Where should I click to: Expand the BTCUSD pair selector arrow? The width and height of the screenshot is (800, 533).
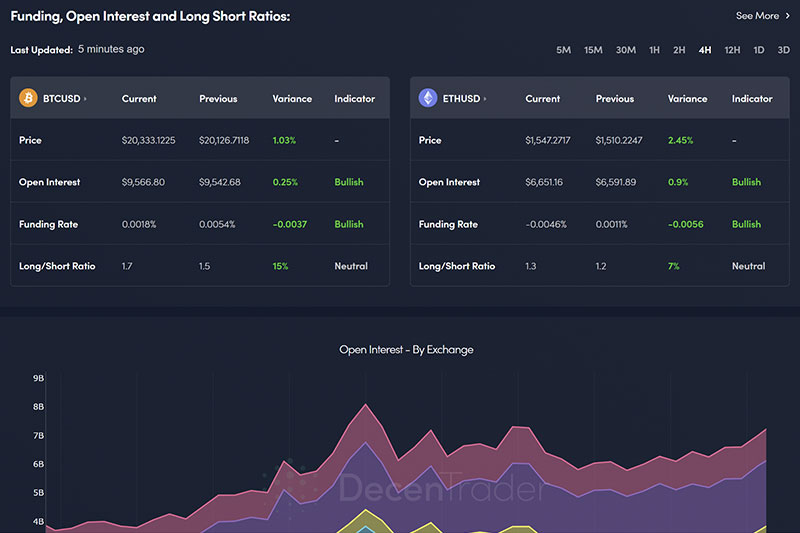click(x=86, y=99)
